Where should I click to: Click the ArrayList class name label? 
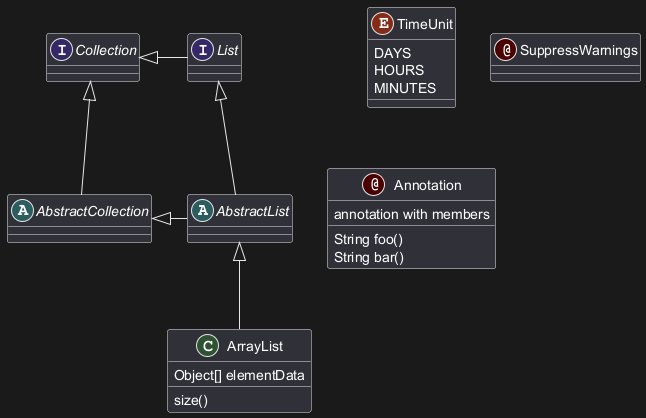pos(254,347)
